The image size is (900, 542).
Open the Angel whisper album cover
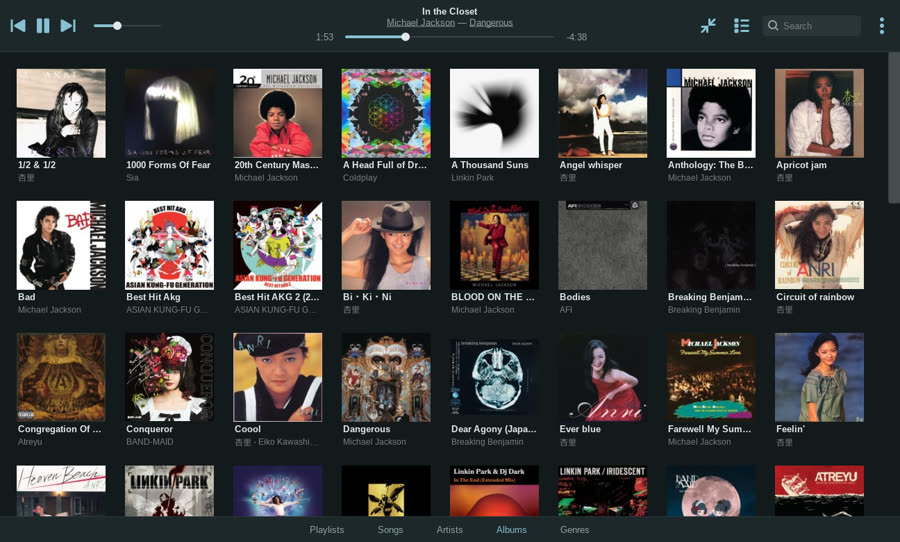point(603,113)
